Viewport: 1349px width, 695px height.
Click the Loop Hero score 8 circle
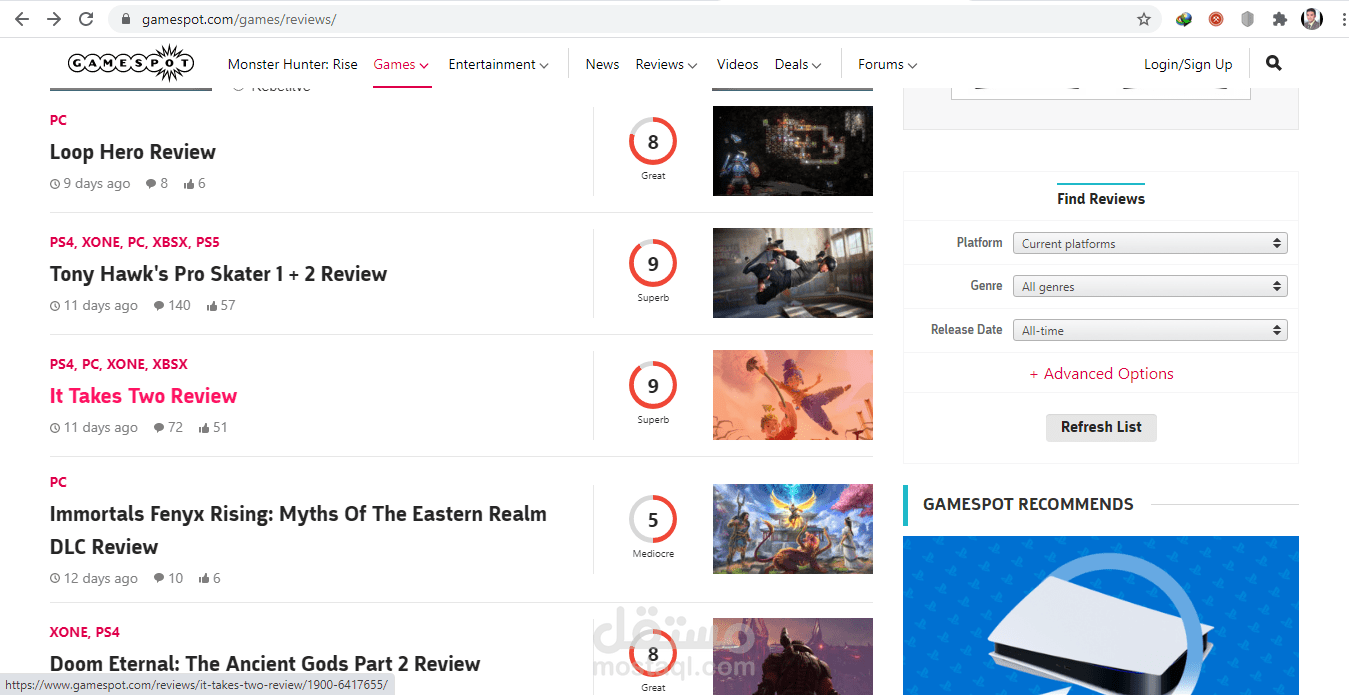653,142
